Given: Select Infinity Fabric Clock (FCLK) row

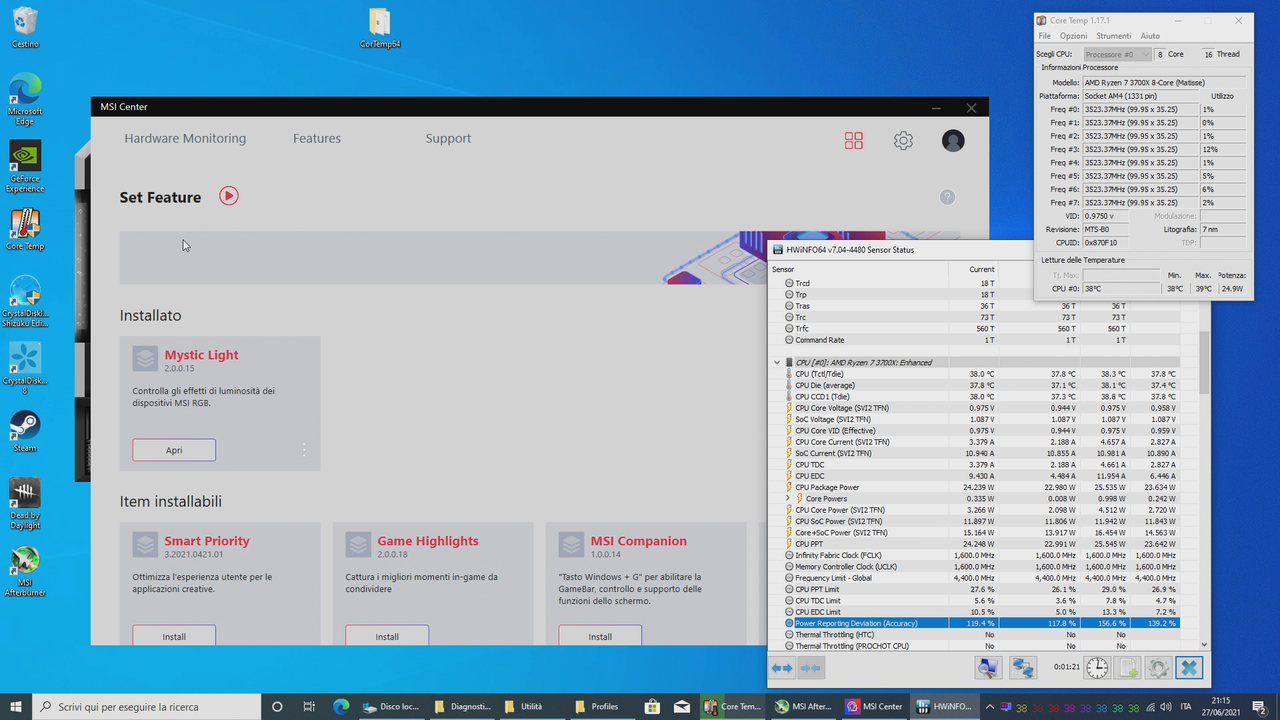Looking at the screenshot, I should 982,555.
